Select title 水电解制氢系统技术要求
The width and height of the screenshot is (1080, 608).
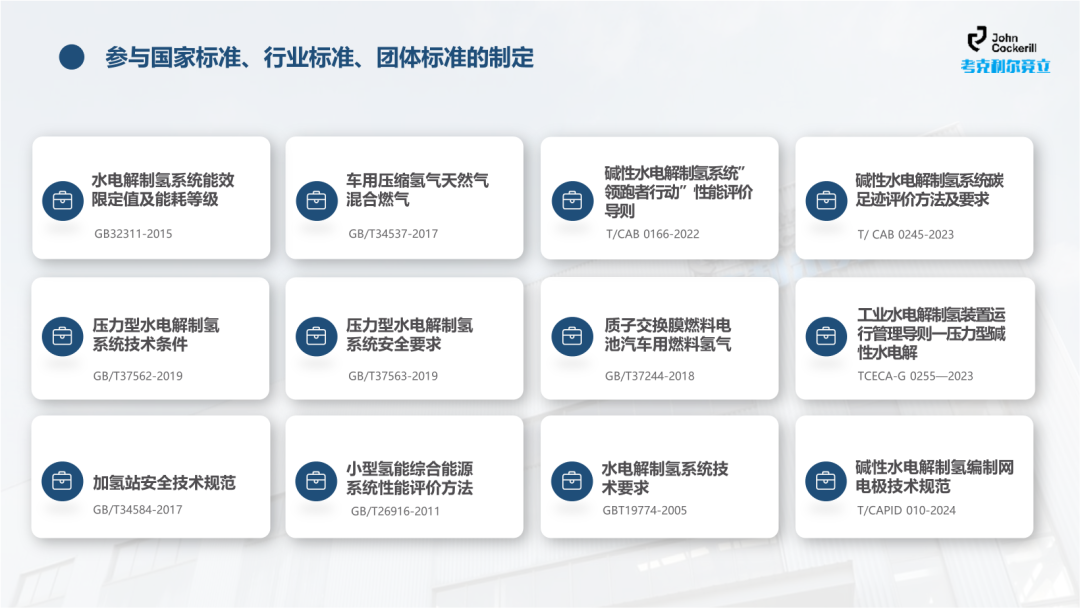(x=665, y=479)
